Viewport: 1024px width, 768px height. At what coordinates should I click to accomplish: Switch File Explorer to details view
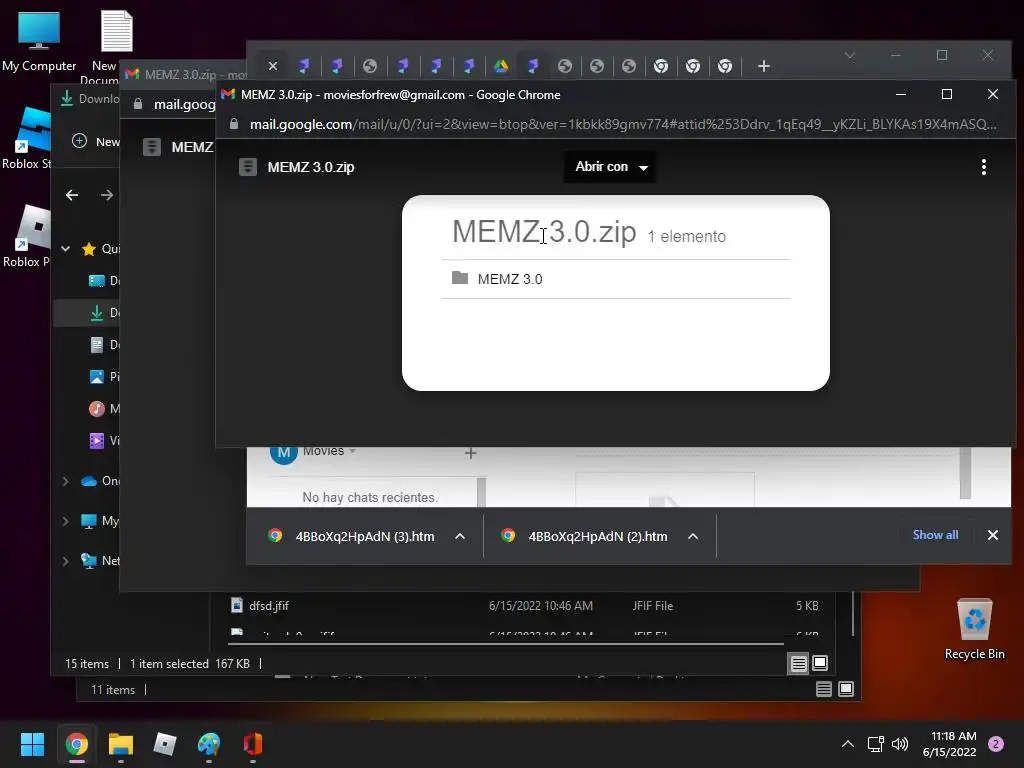click(x=798, y=664)
